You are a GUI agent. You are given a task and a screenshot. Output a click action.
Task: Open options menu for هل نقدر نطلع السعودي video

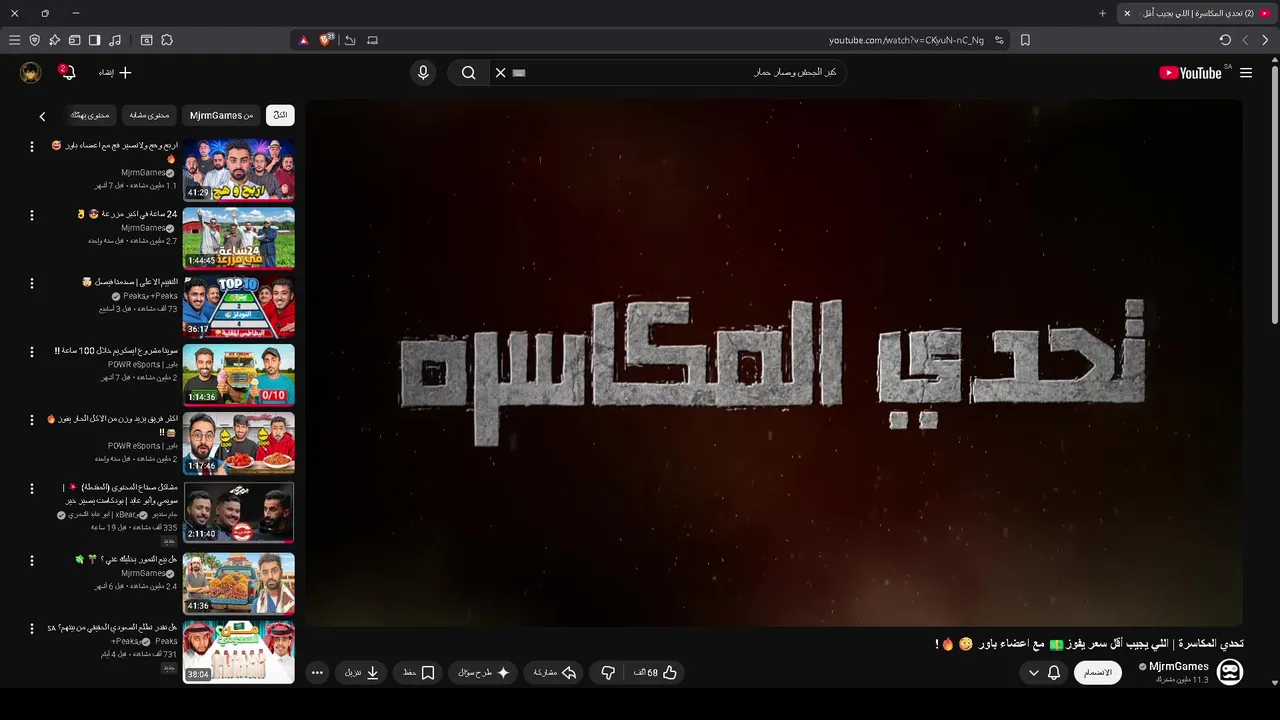(x=31, y=629)
